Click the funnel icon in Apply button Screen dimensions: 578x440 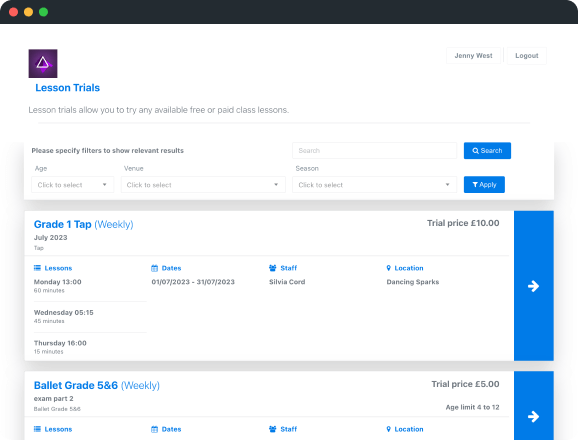[475, 185]
